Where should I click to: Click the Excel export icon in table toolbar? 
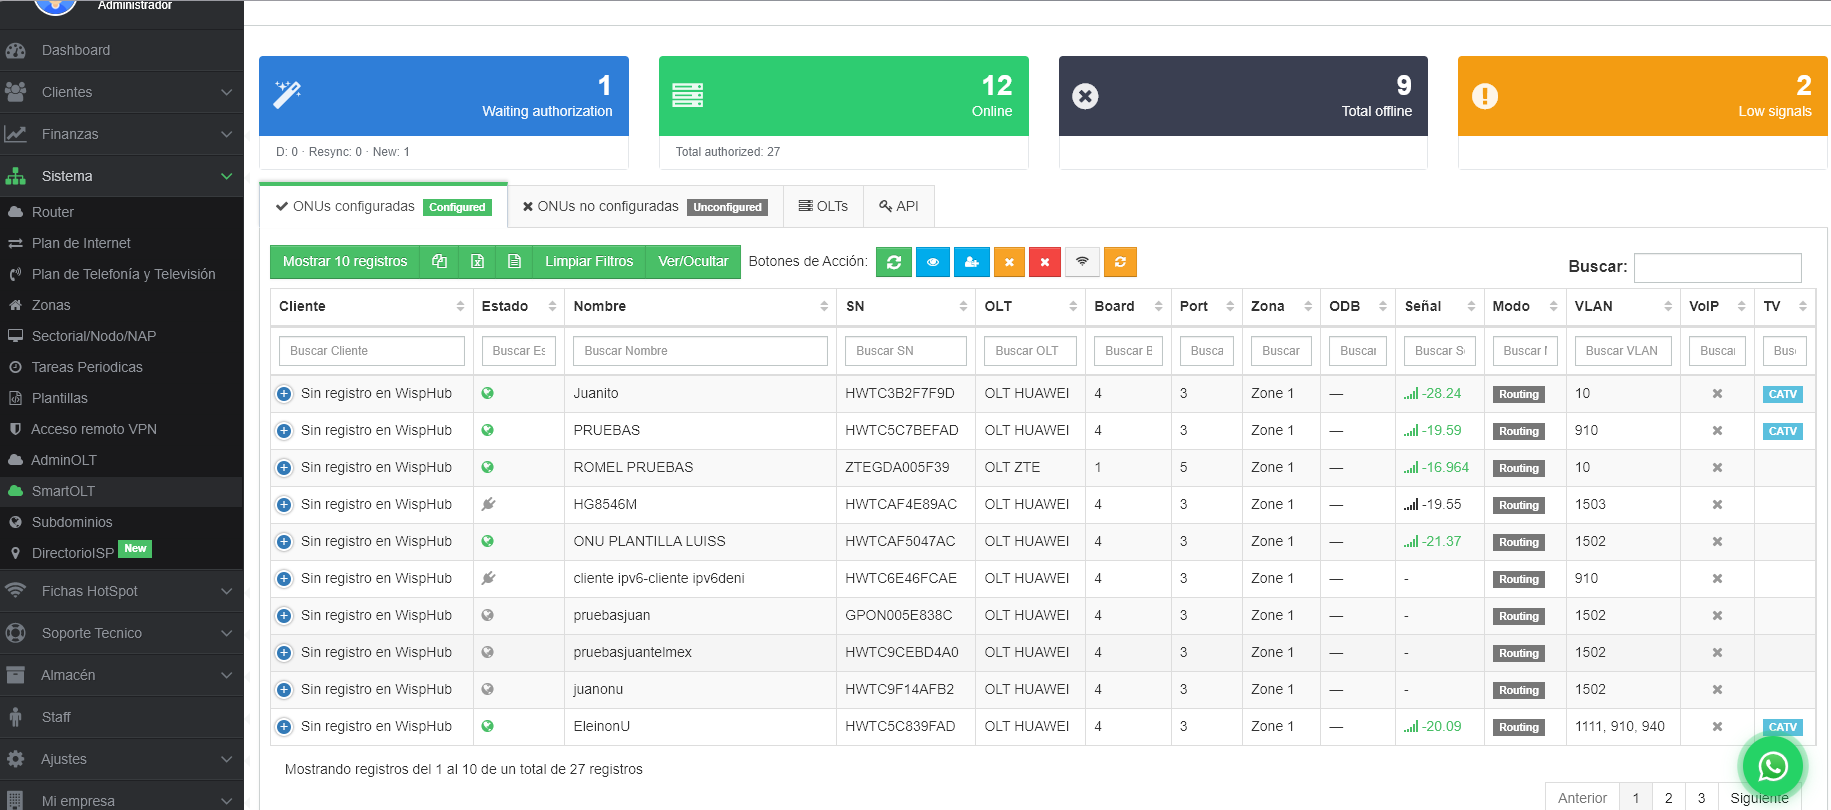[478, 262]
